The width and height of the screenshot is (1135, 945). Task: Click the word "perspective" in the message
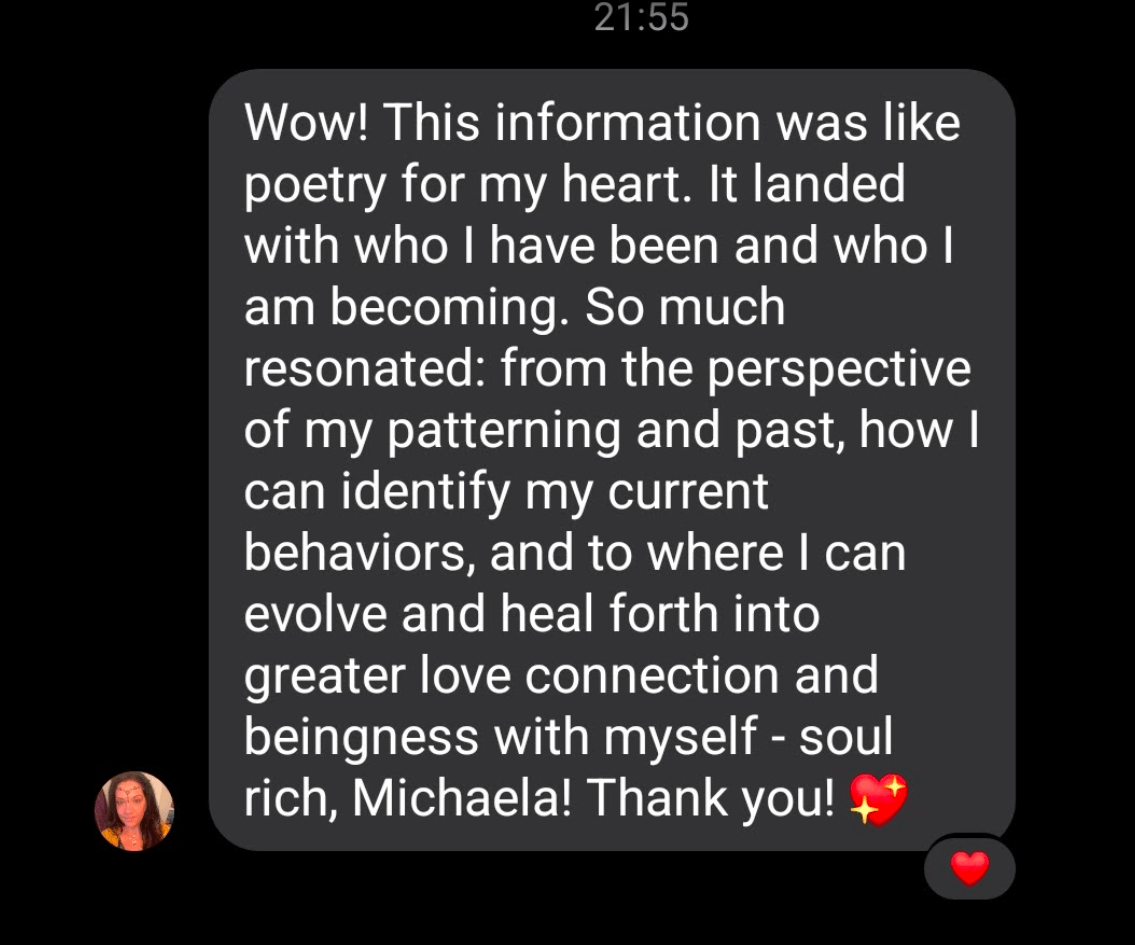tap(839, 370)
